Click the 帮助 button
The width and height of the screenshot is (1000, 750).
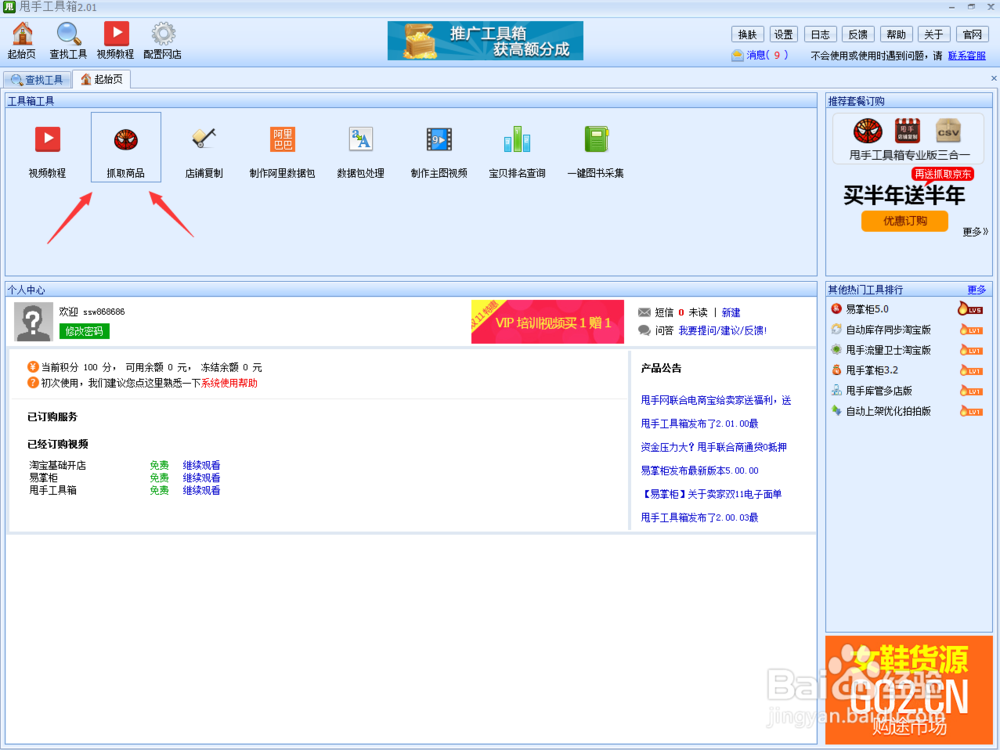point(896,34)
